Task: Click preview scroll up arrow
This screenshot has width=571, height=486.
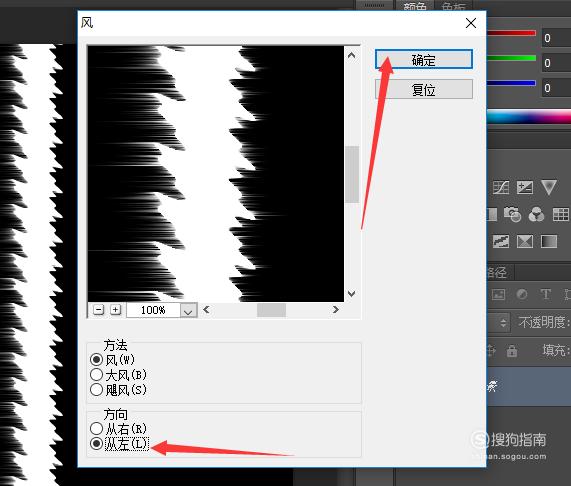Action: point(351,55)
